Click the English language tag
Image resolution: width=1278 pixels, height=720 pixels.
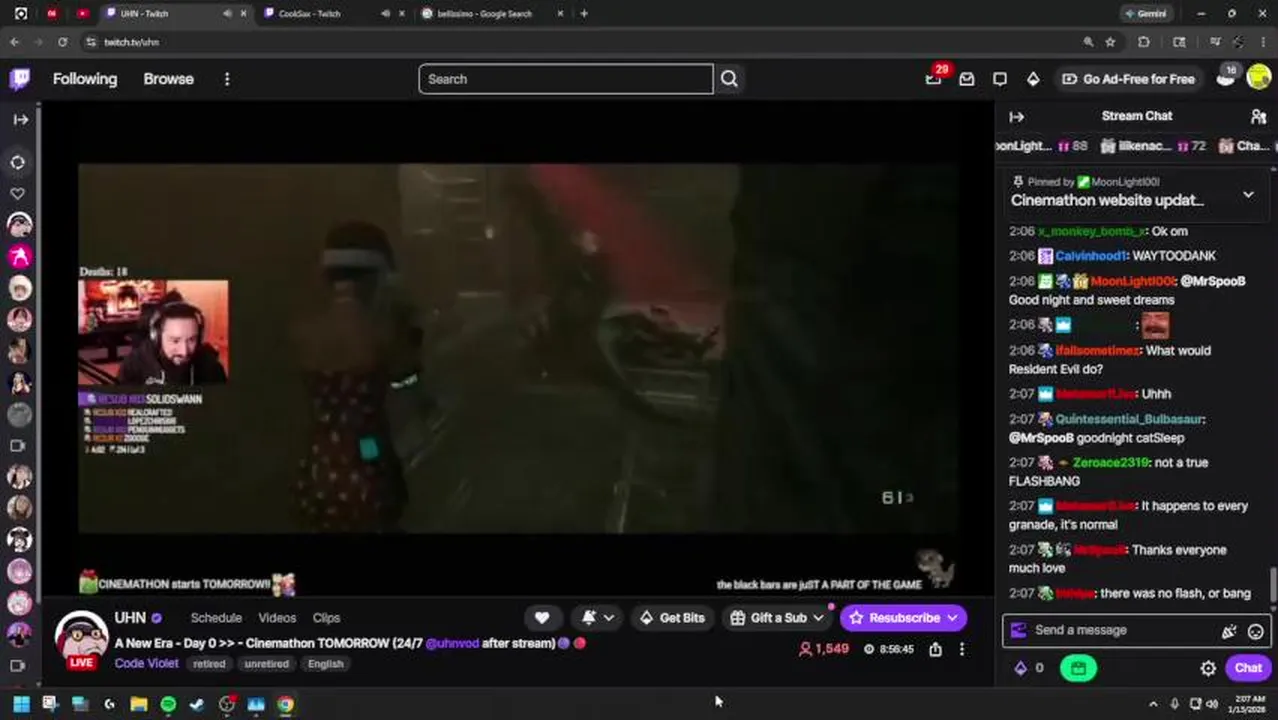pos(325,664)
